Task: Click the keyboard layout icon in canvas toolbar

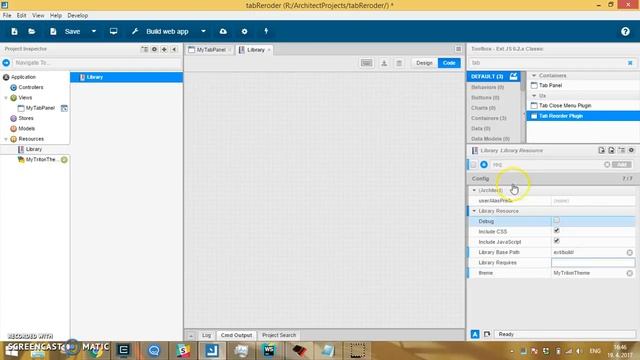Action: coord(367,63)
